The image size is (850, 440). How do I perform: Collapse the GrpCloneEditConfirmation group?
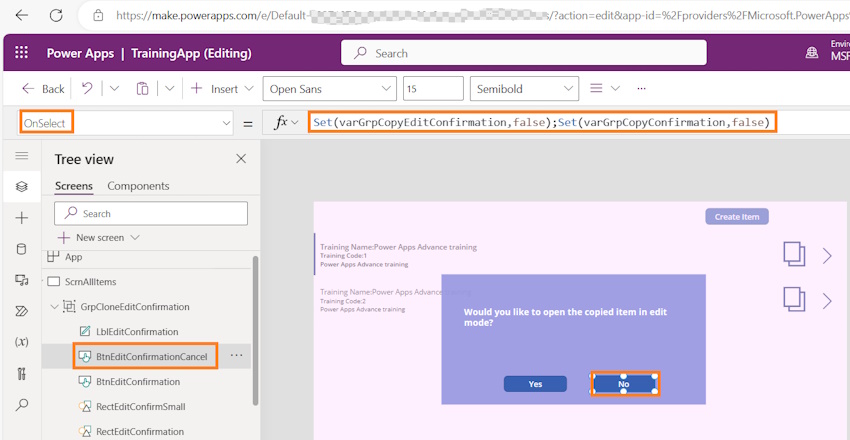[x=54, y=307]
